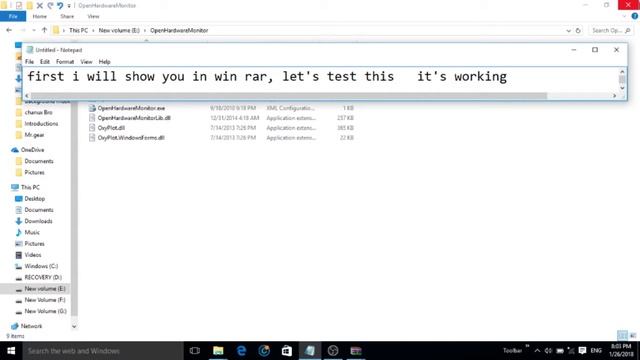The image size is (640, 360).
Task: Click undo icon in quick access toolbar
Action: click(x=60, y=5)
